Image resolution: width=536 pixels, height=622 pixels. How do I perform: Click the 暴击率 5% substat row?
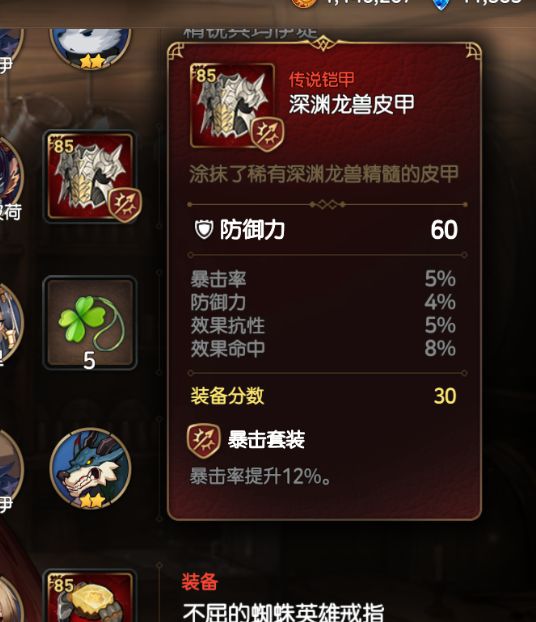click(323, 279)
